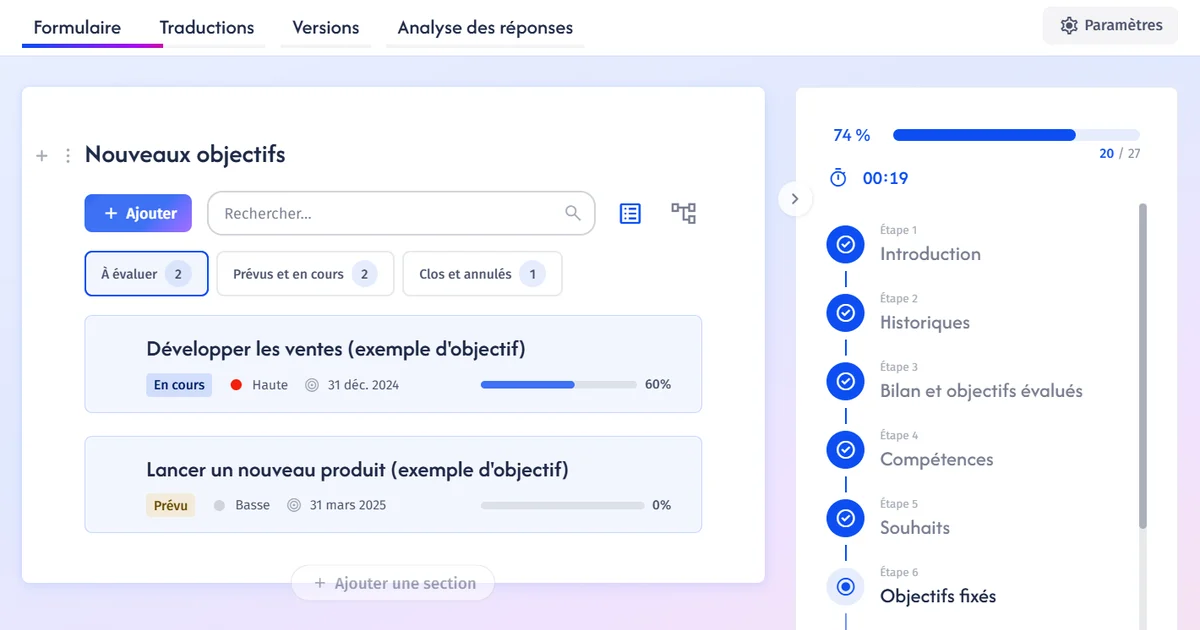Switch to the Formulaire tab

click(x=77, y=28)
